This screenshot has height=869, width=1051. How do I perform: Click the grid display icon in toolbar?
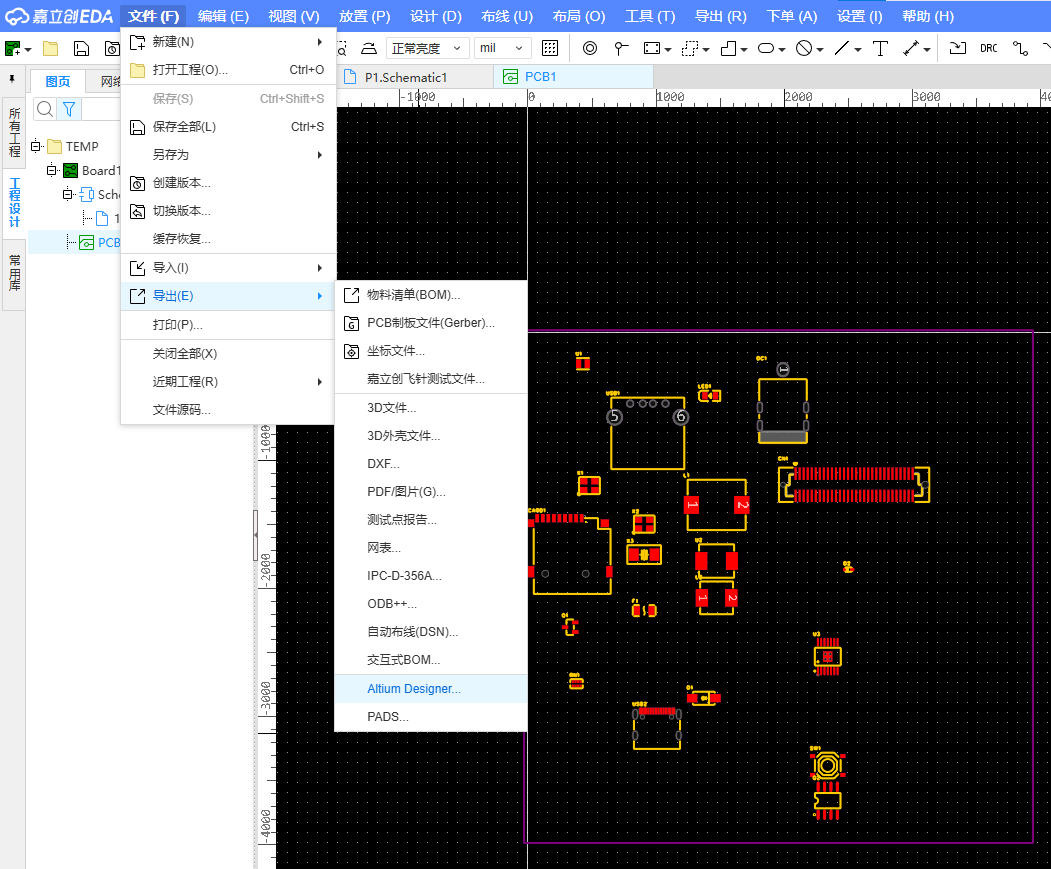(x=550, y=48)
